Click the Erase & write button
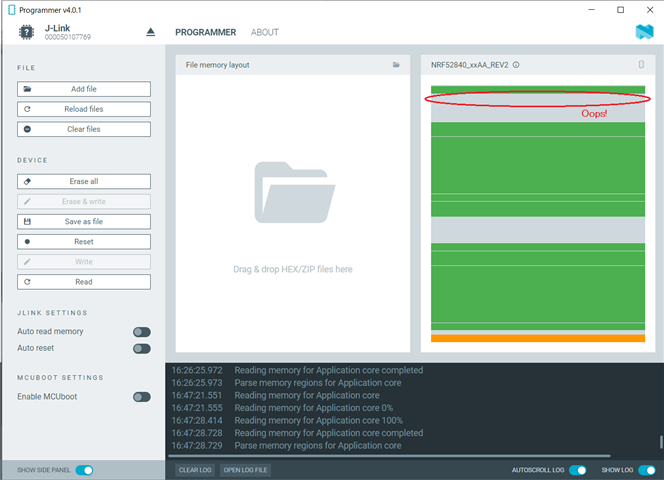Screen dimensions: 664x480 (84, 202)
